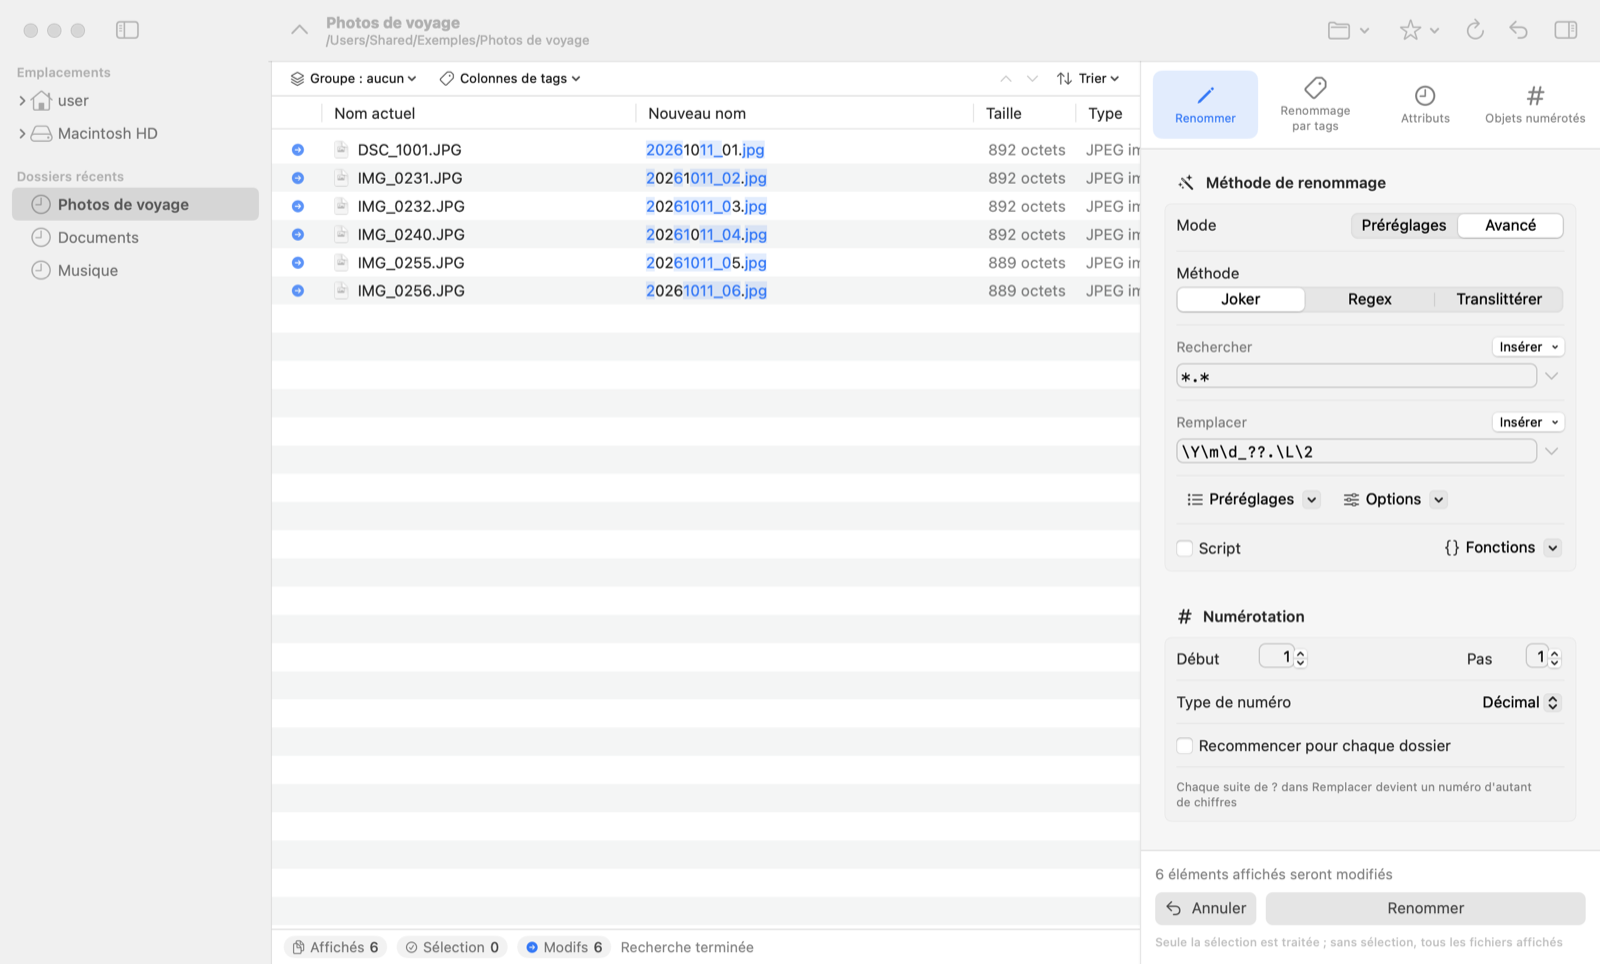Open the Groupe : aucun dropdown

353,78
